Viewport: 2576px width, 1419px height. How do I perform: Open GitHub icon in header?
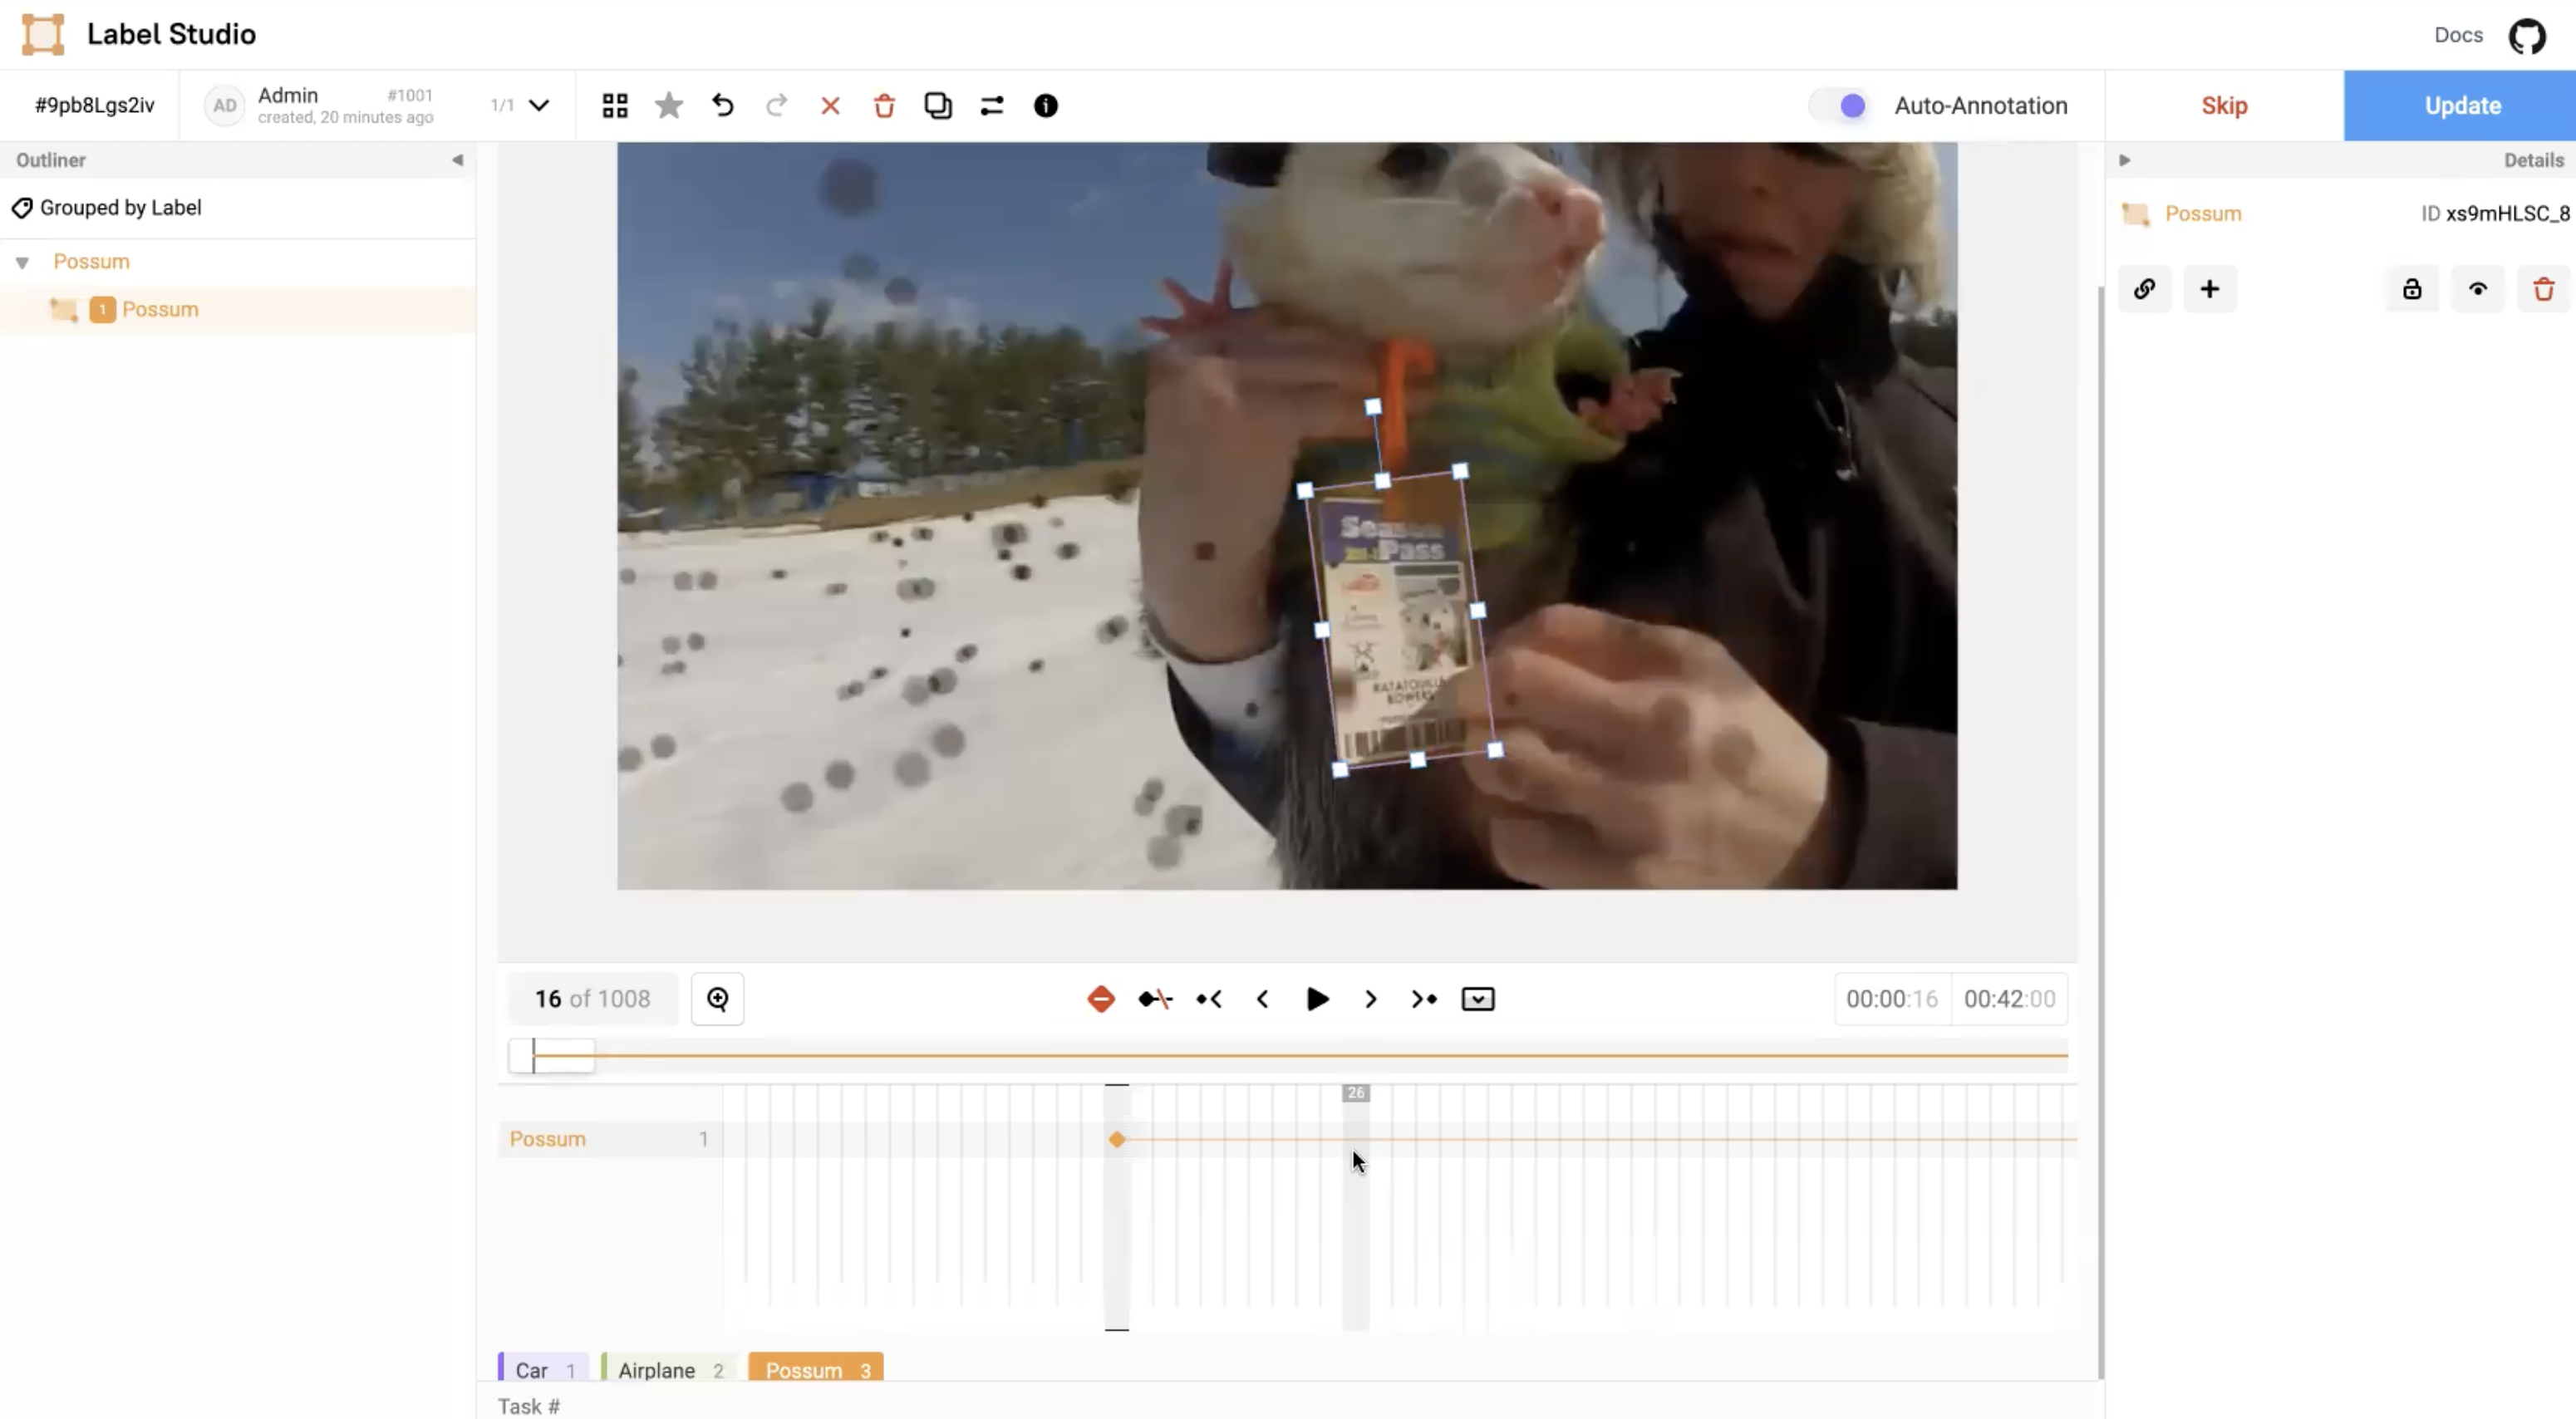click(x=2527, y=35)
